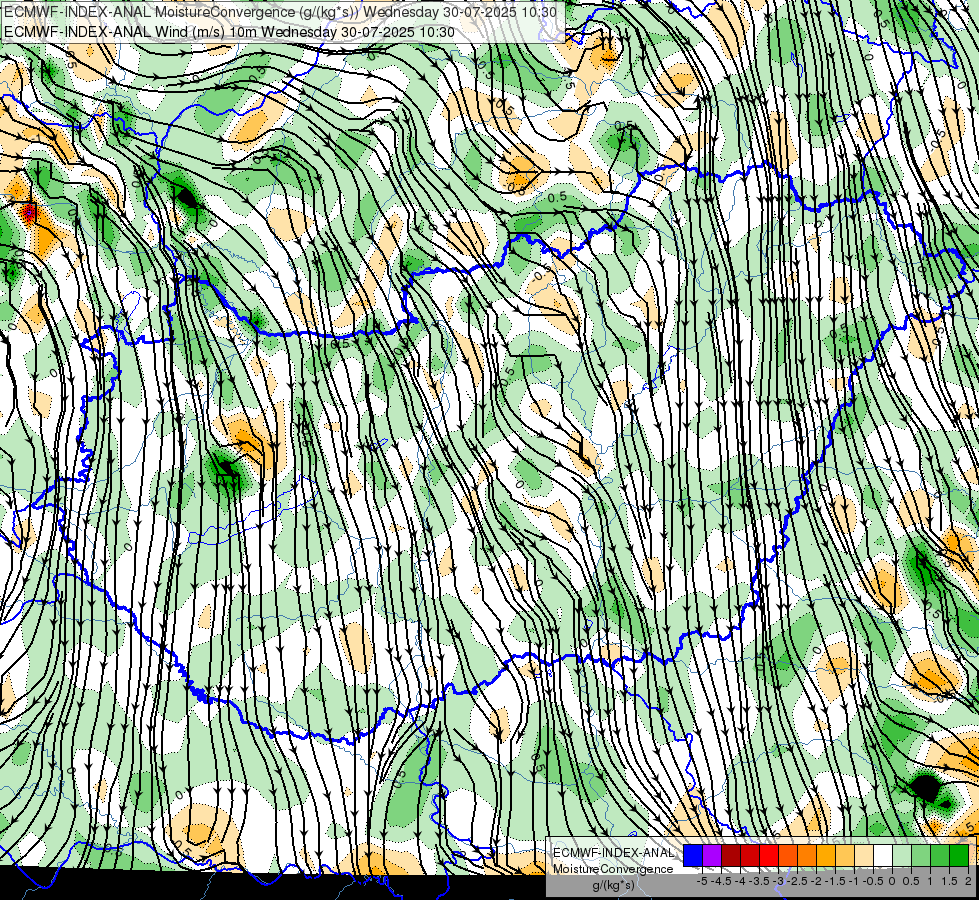Pick the orange-red swatch between -3 and -2.5
The width and height of the screenshot is (979, 900).
click(788, 856)
